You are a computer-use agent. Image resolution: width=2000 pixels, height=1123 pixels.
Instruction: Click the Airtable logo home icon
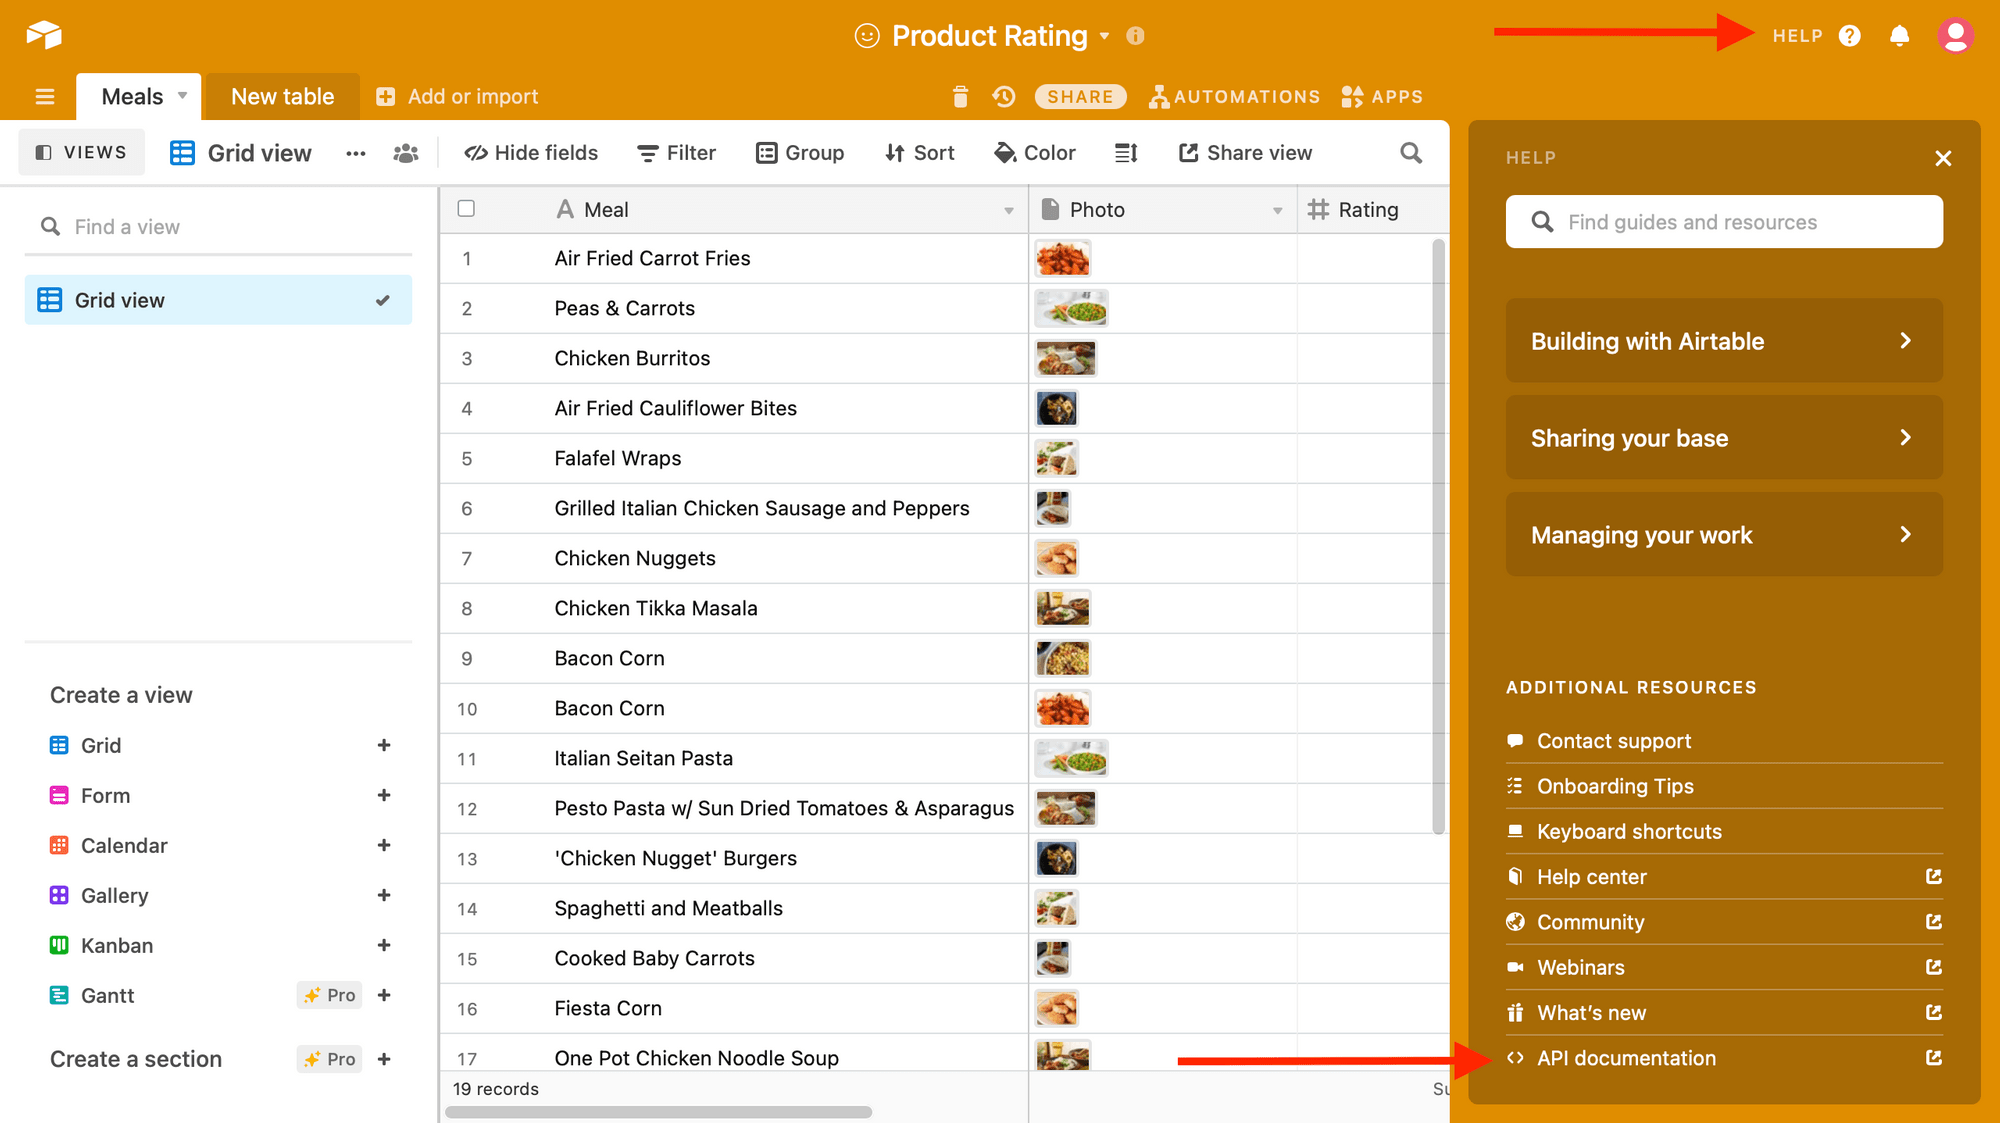click(x=44, y=35)
